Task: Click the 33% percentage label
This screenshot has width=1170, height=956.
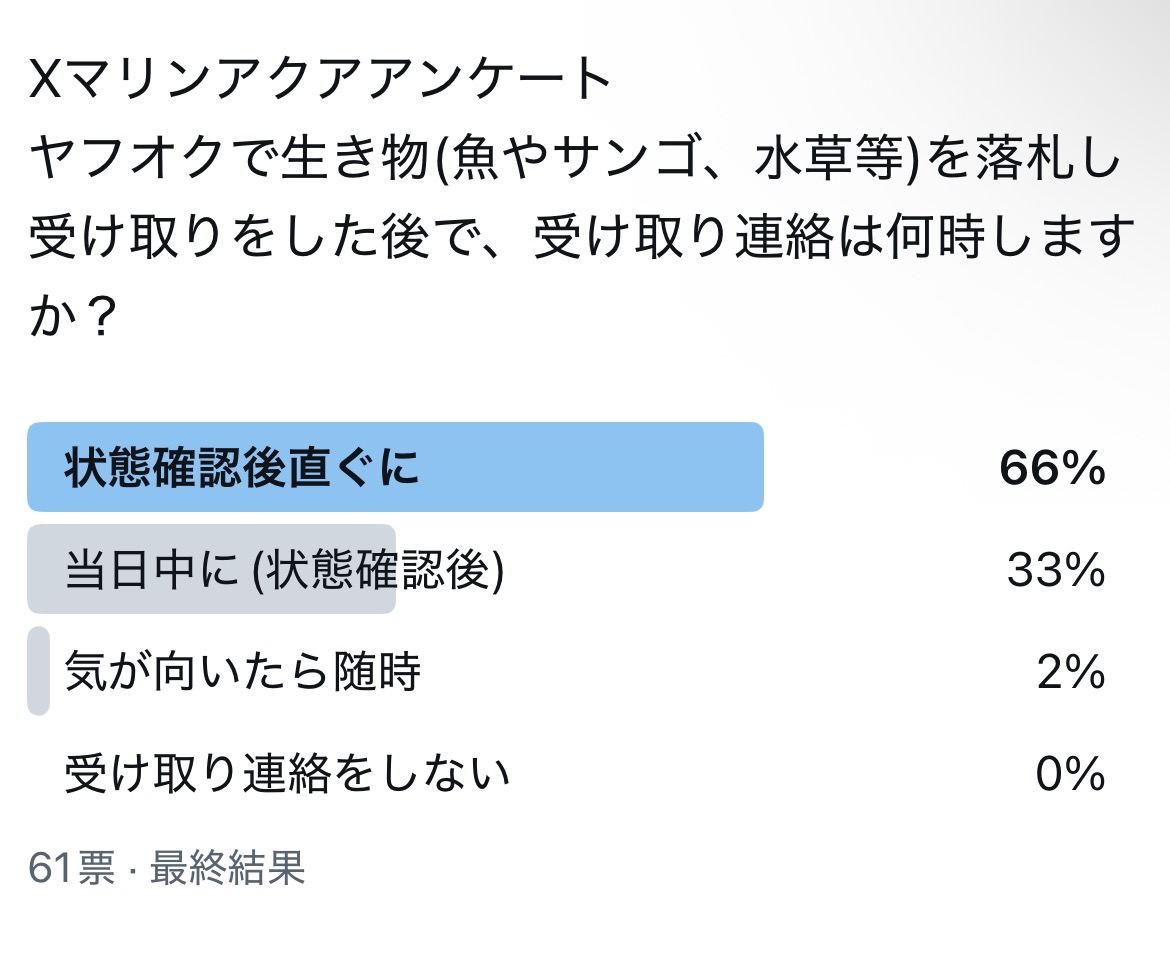Action: [x=1056, y=569]
